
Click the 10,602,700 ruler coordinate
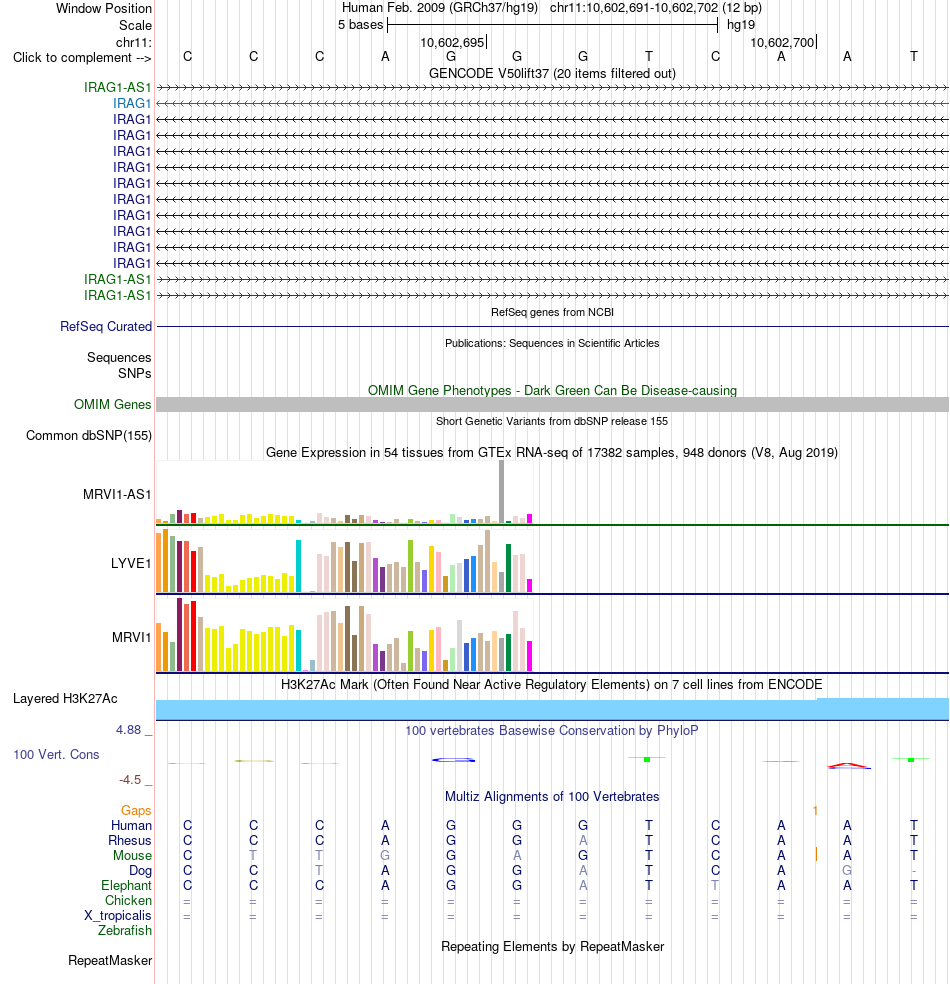click(x=782, y=43)
